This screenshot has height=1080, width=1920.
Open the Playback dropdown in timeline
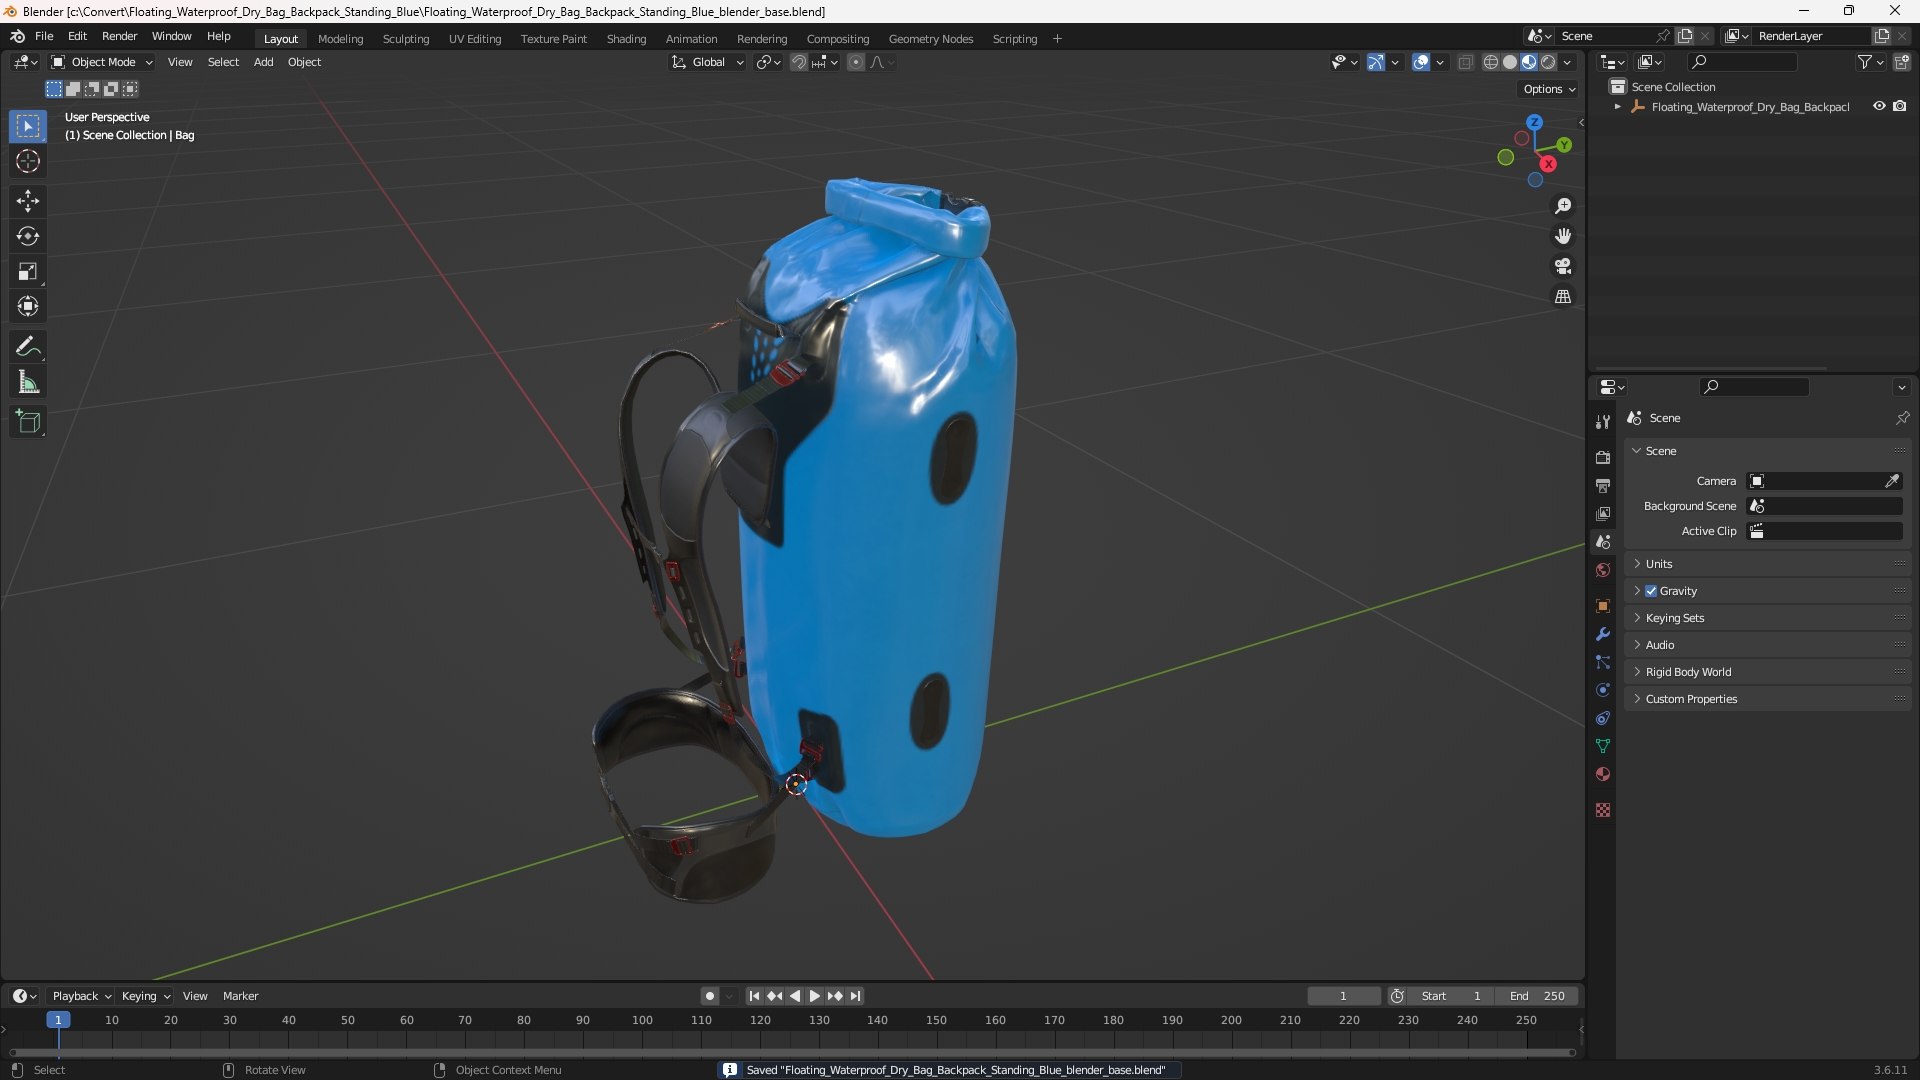(81, 996)
